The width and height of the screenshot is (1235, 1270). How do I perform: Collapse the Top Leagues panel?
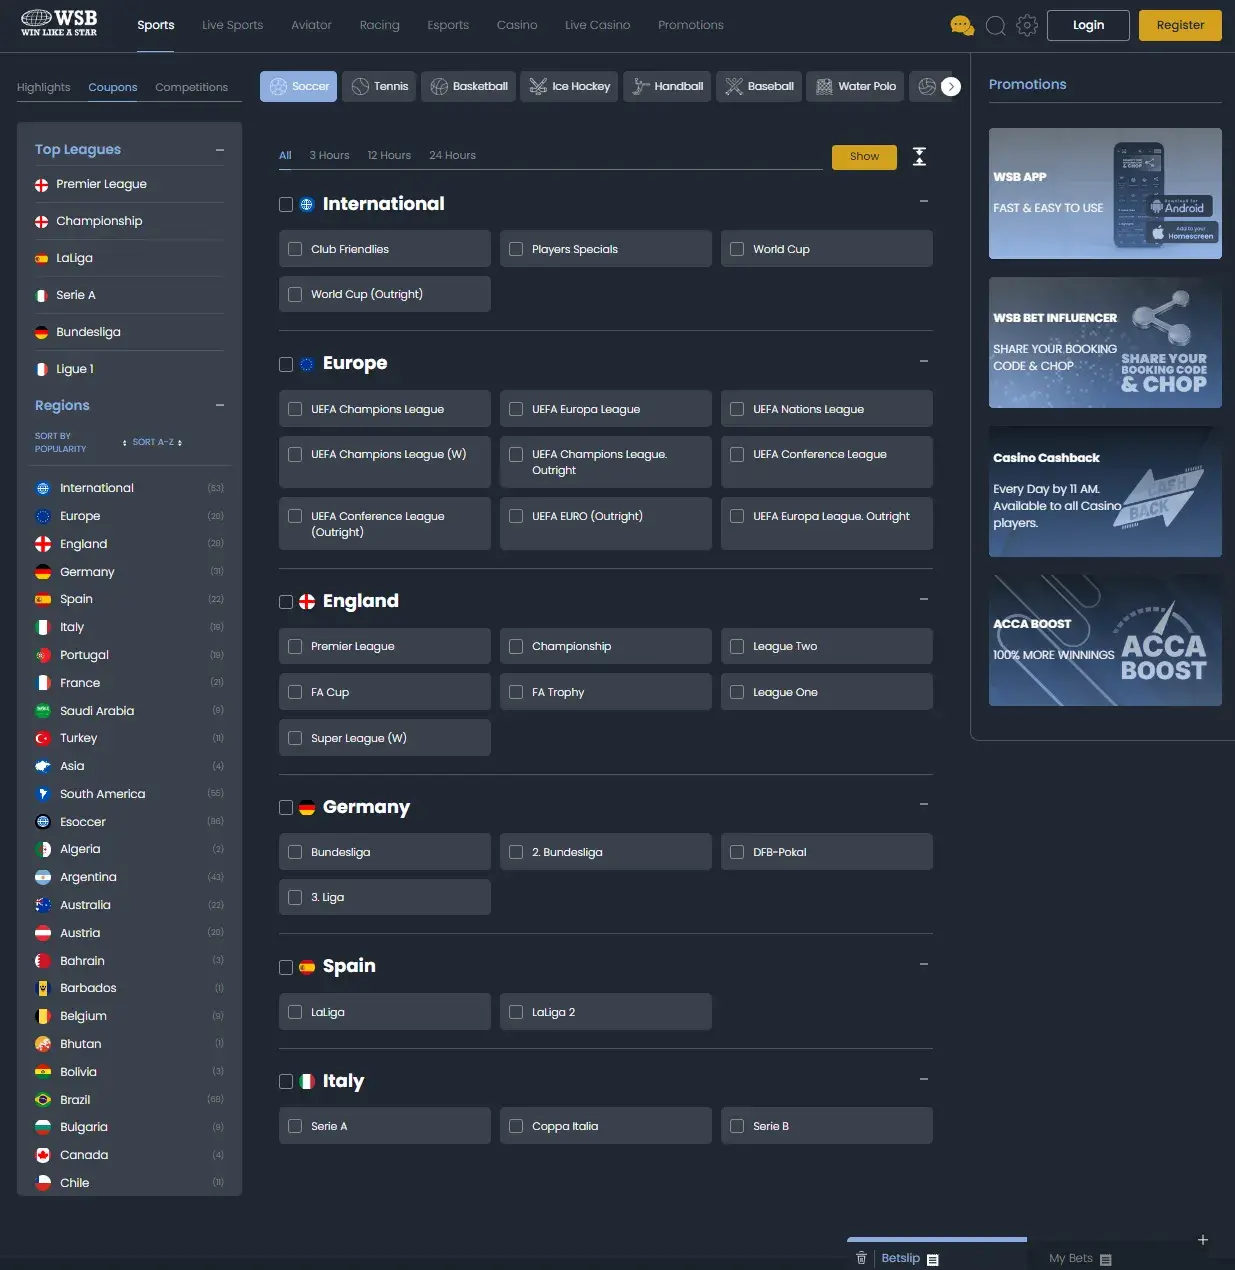[220, 150]
